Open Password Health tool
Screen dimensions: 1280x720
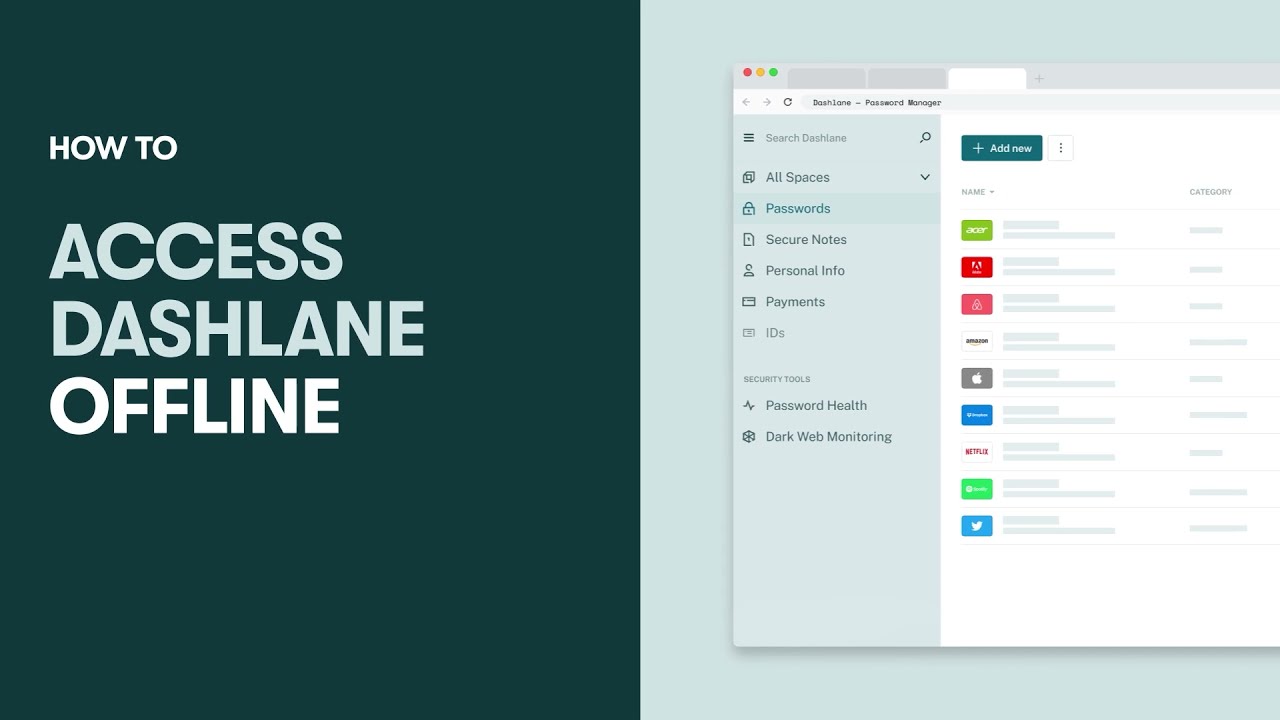(816, 405)
